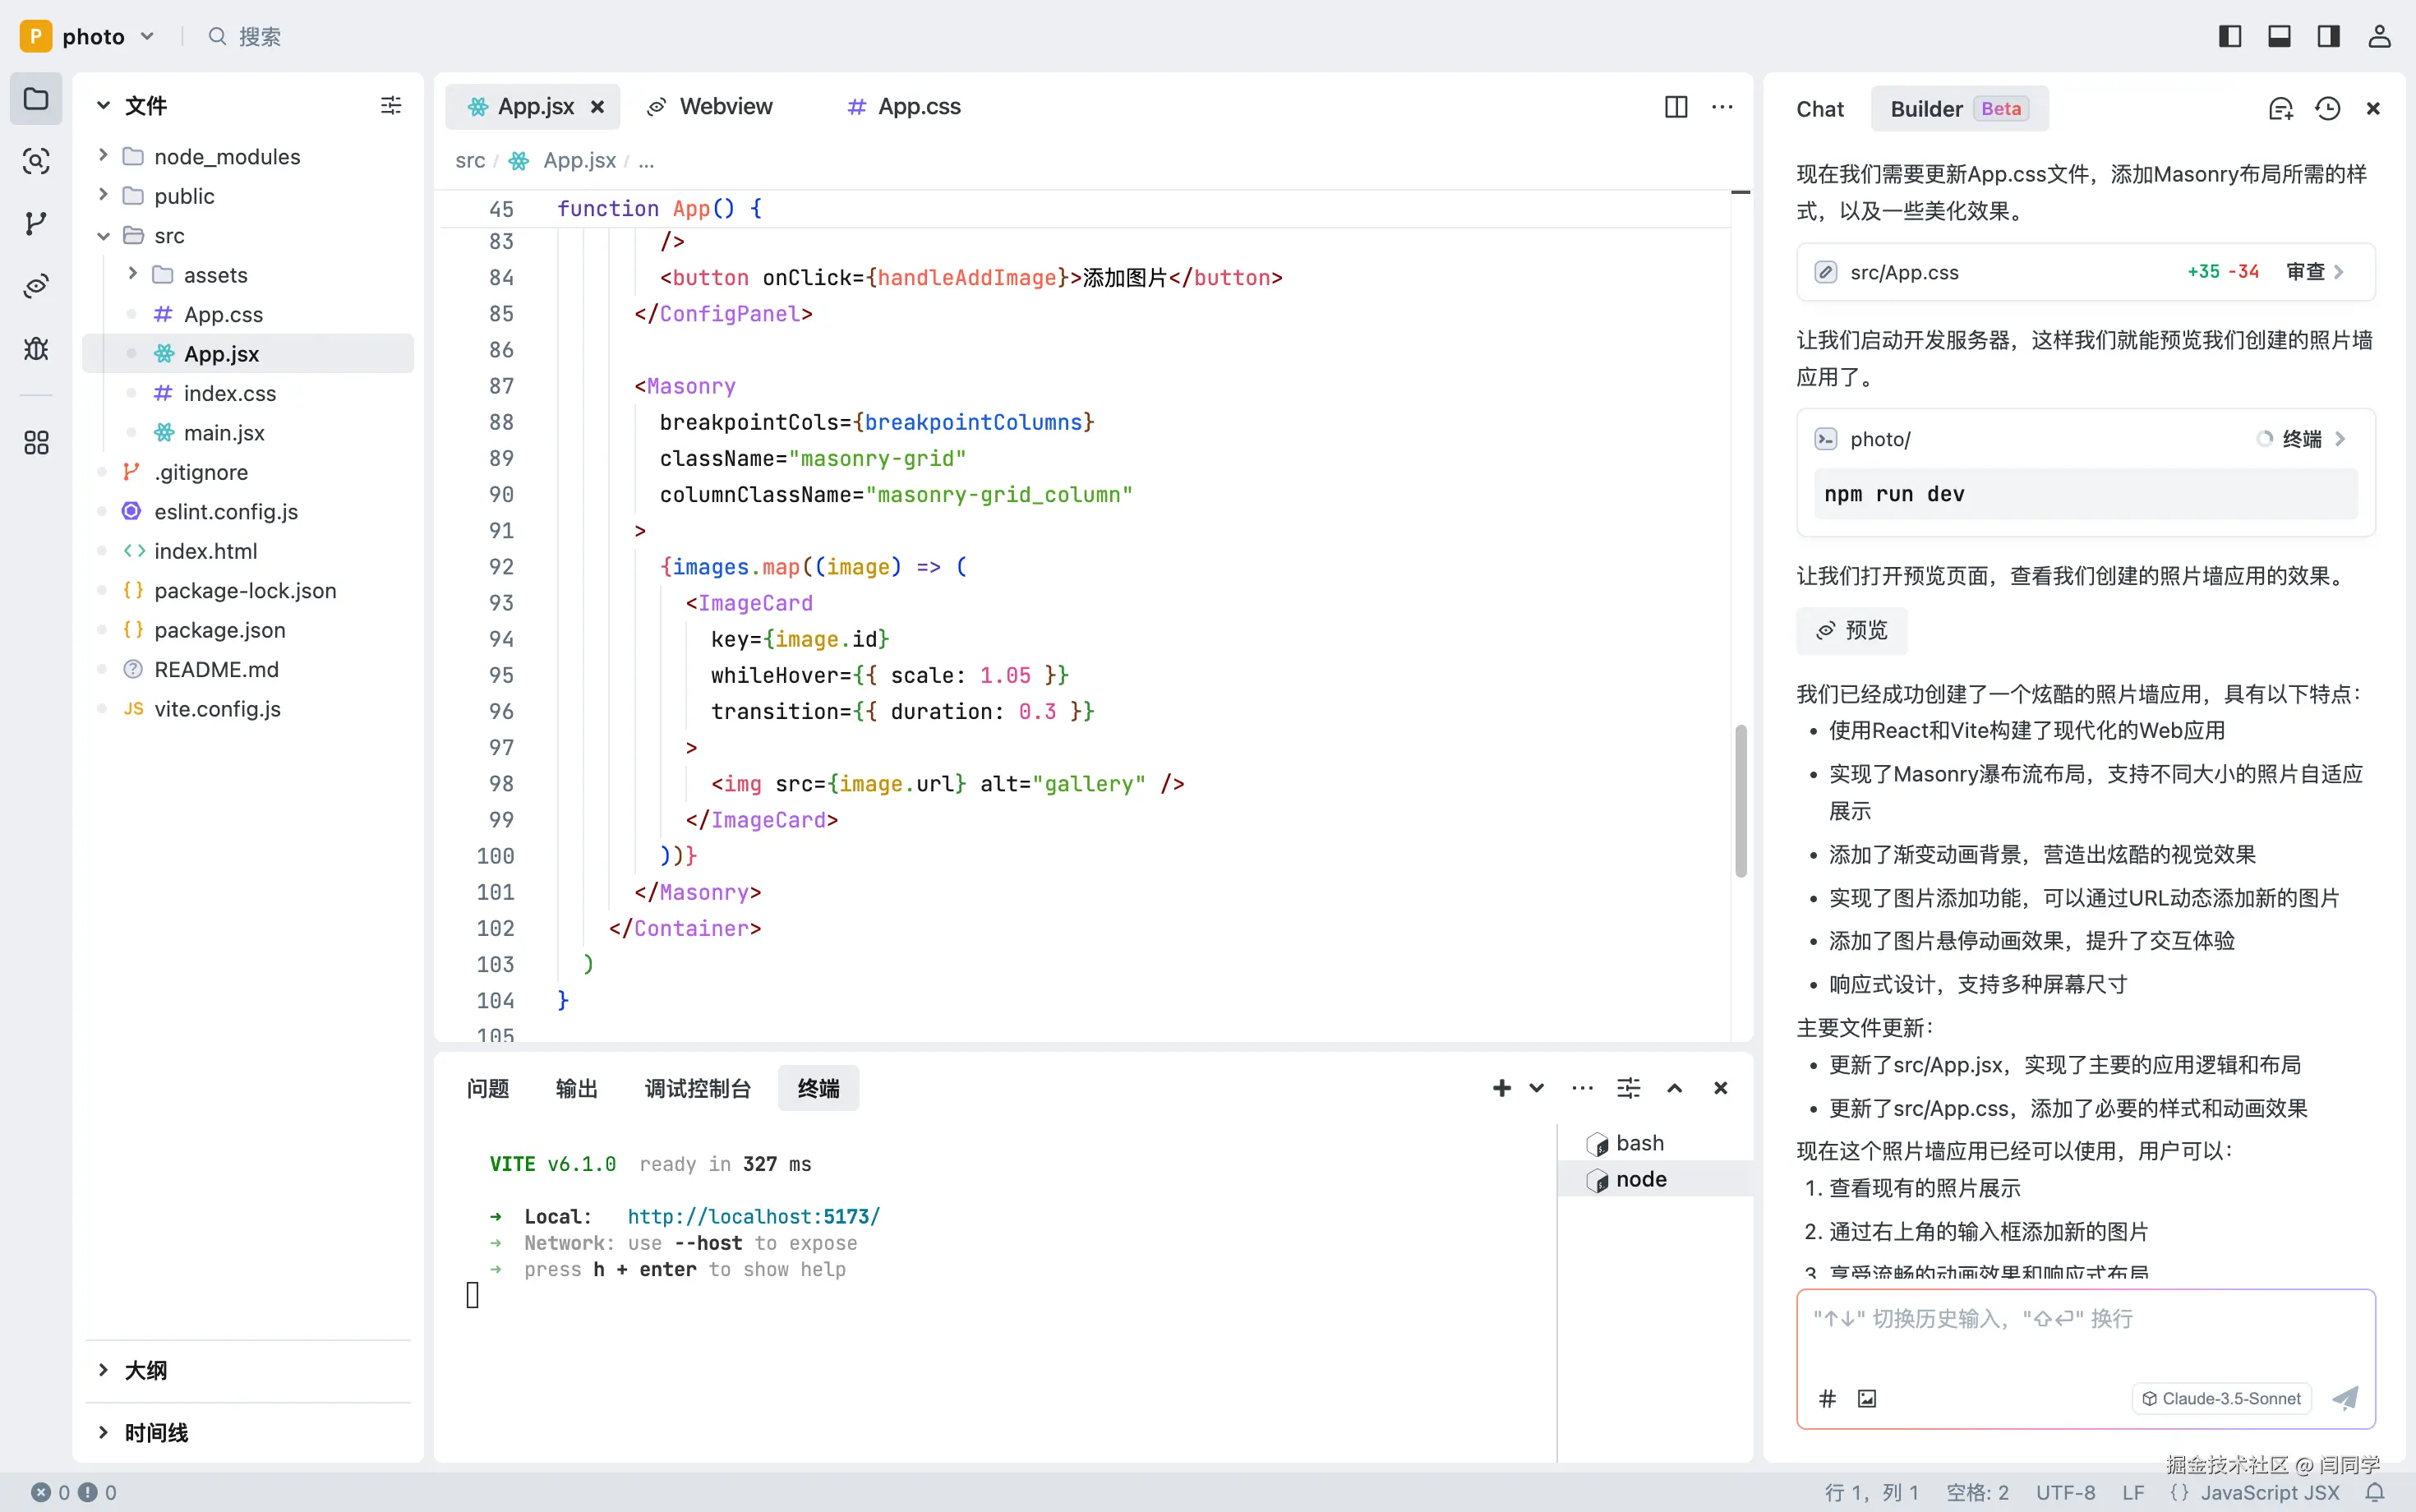Switch to the 调试控制台 tab
The height and width of the screenshot is (1512, 2416).
pyautogui.click(x=697, y=1088)
